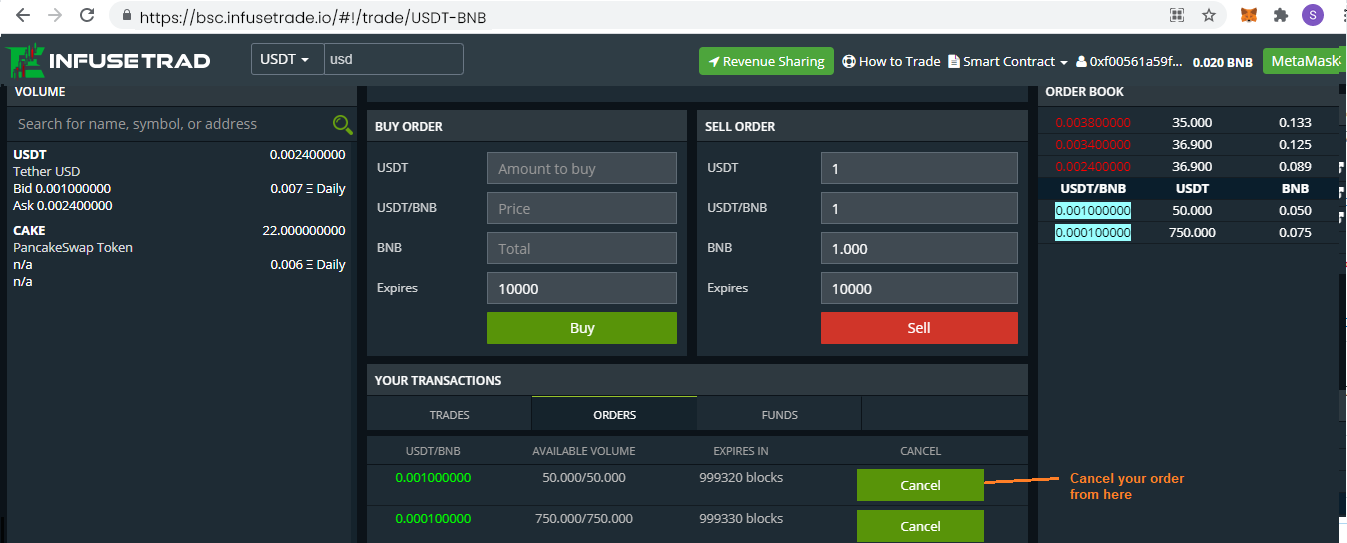Open the How to Trade link
The height and width of the screenshot is (543, 1347).
[x=891, y=61]
